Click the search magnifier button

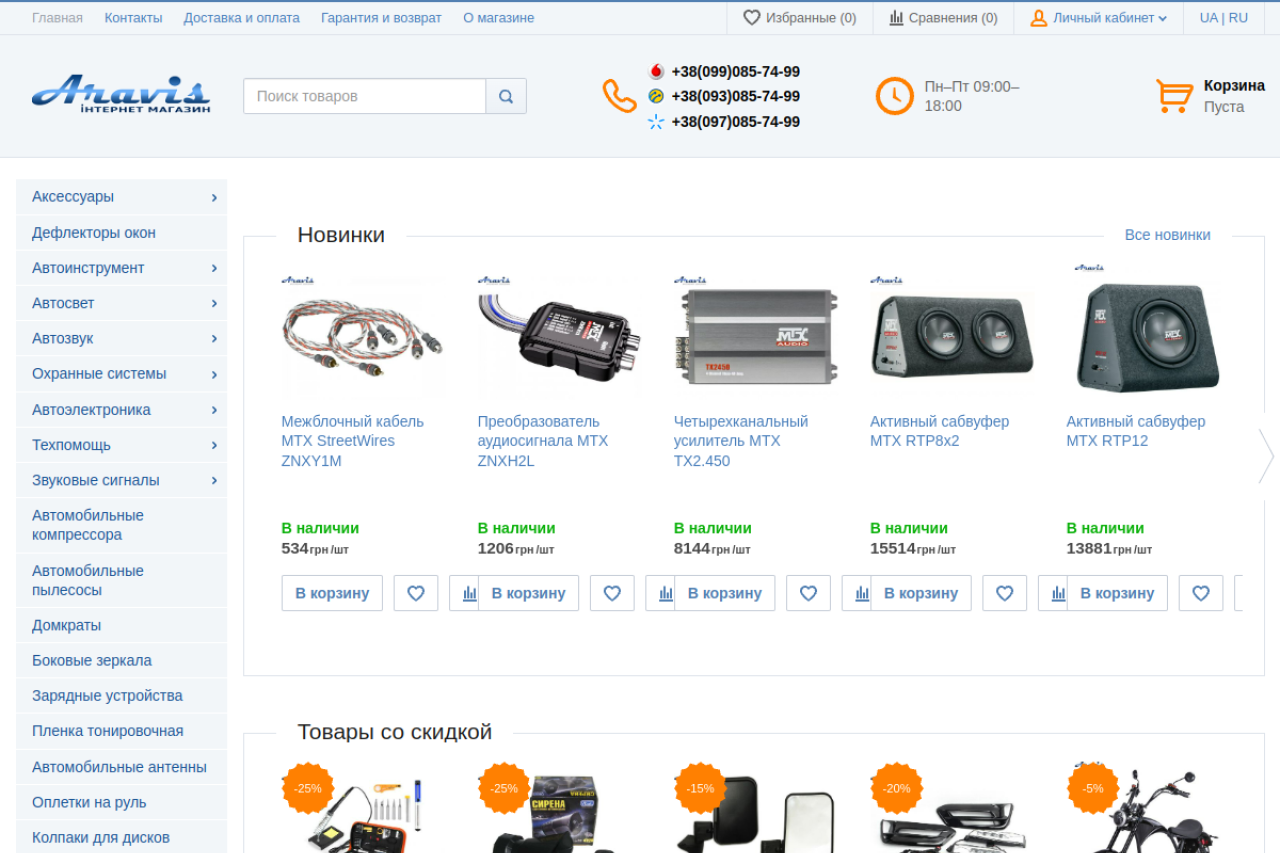(x=506, y=97)
